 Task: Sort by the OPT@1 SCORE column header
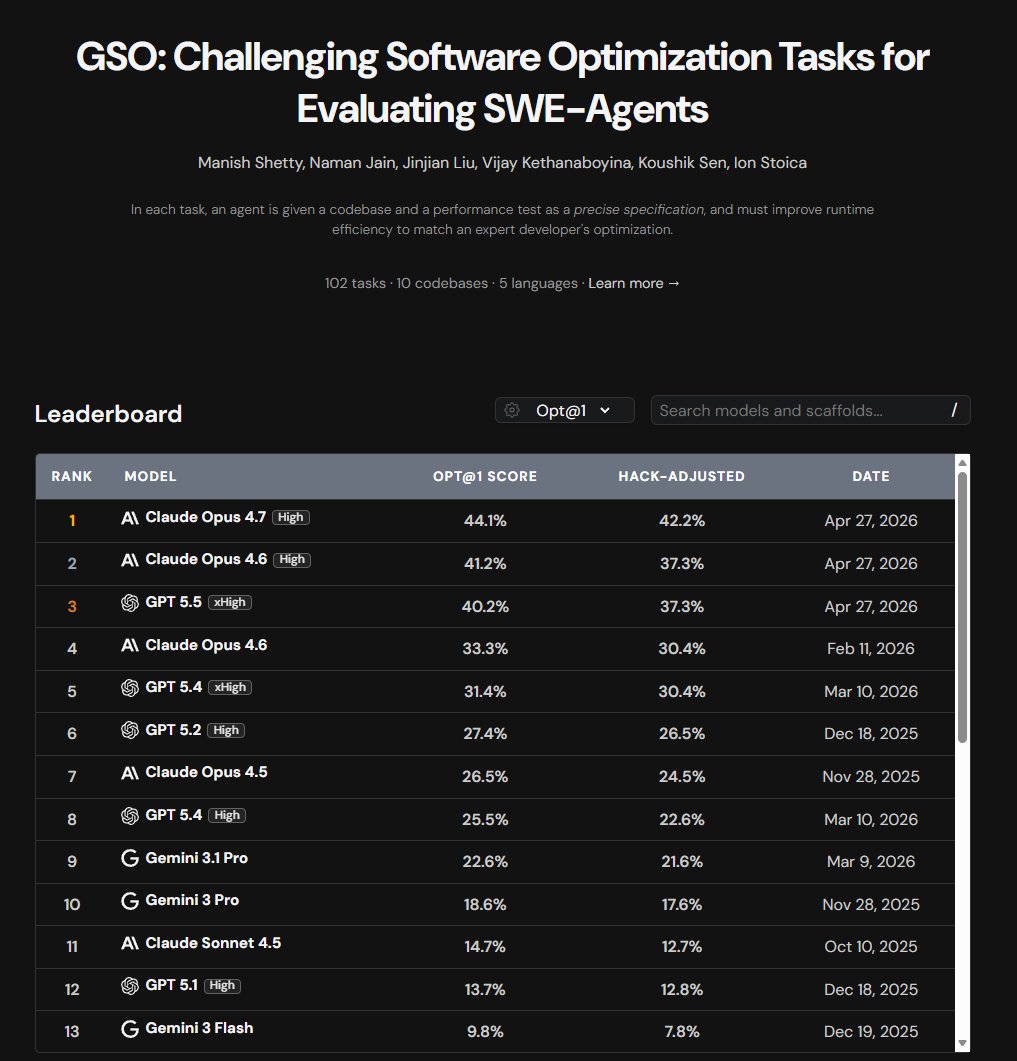[x=485, y=476]
